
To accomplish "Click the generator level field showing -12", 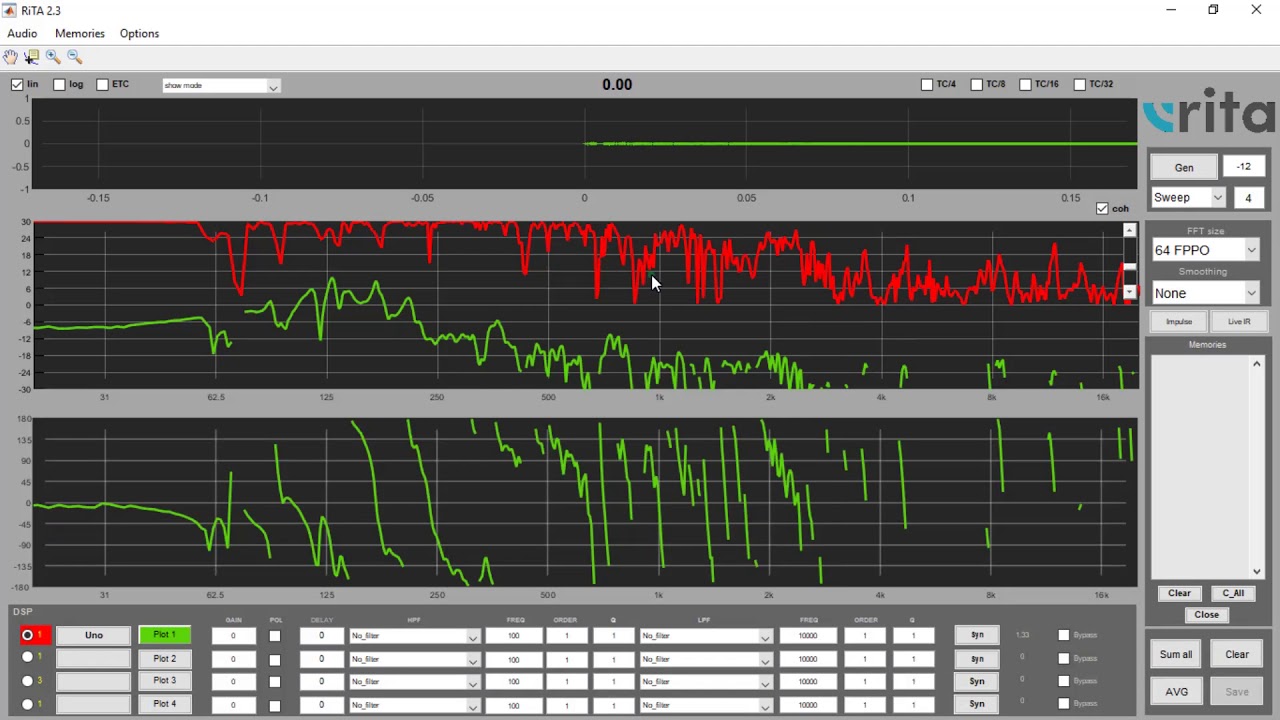I will (1244, 167).
